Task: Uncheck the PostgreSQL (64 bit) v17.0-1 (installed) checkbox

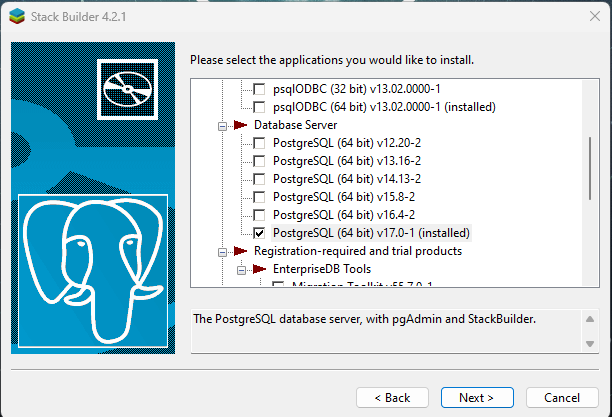Action: [x=259, y=233]
